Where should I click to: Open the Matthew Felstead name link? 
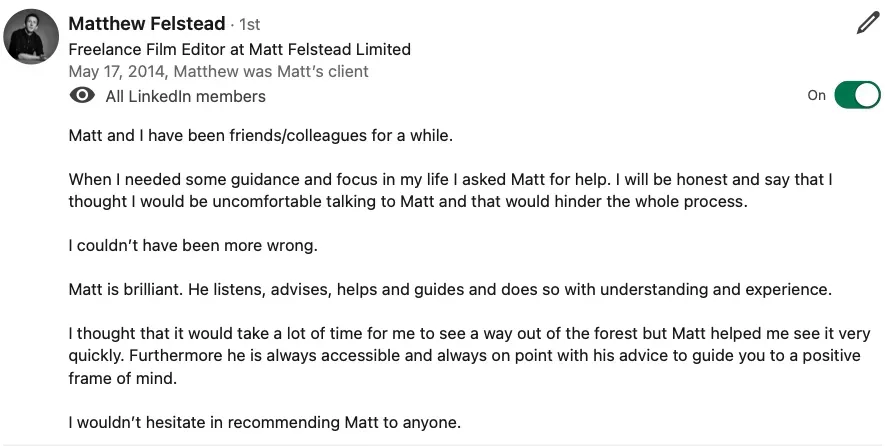click(147, 24)
